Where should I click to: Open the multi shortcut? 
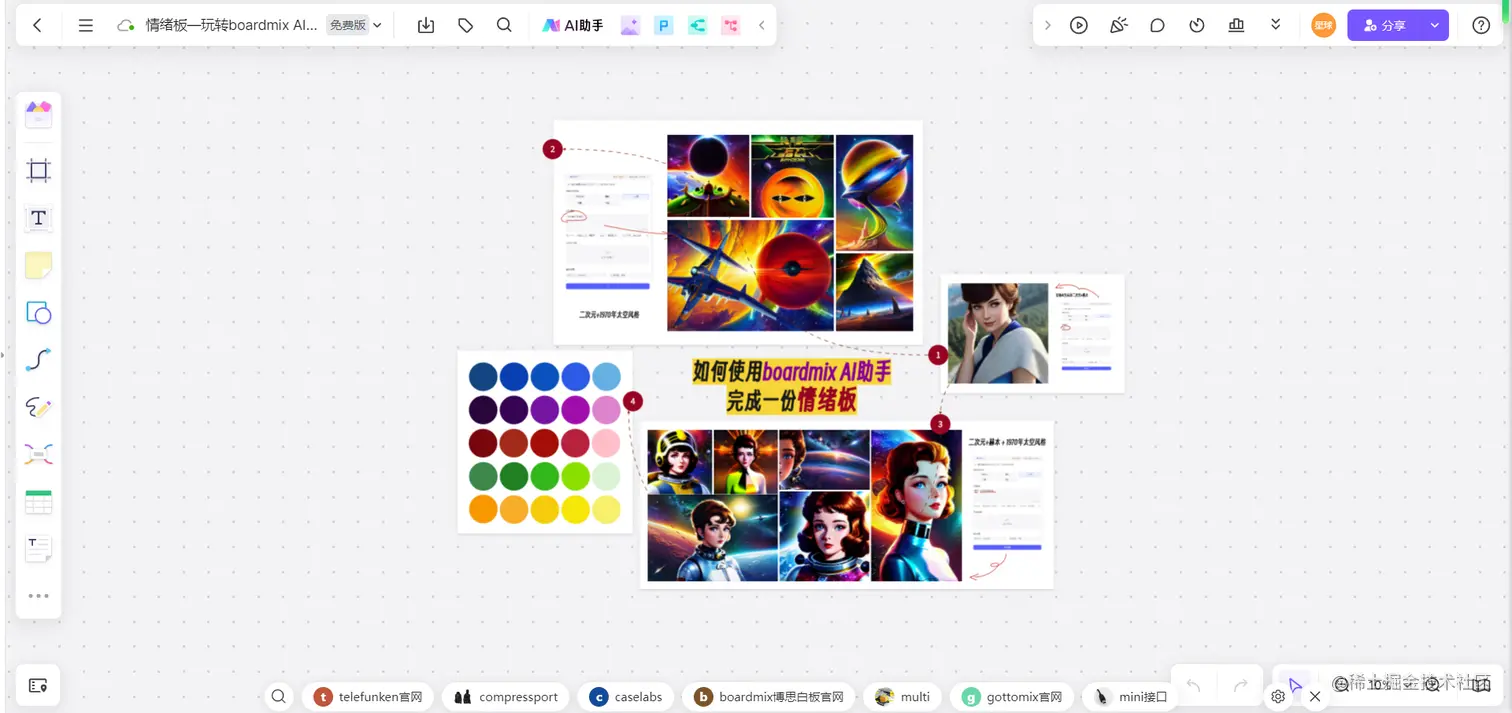[902, 697]
